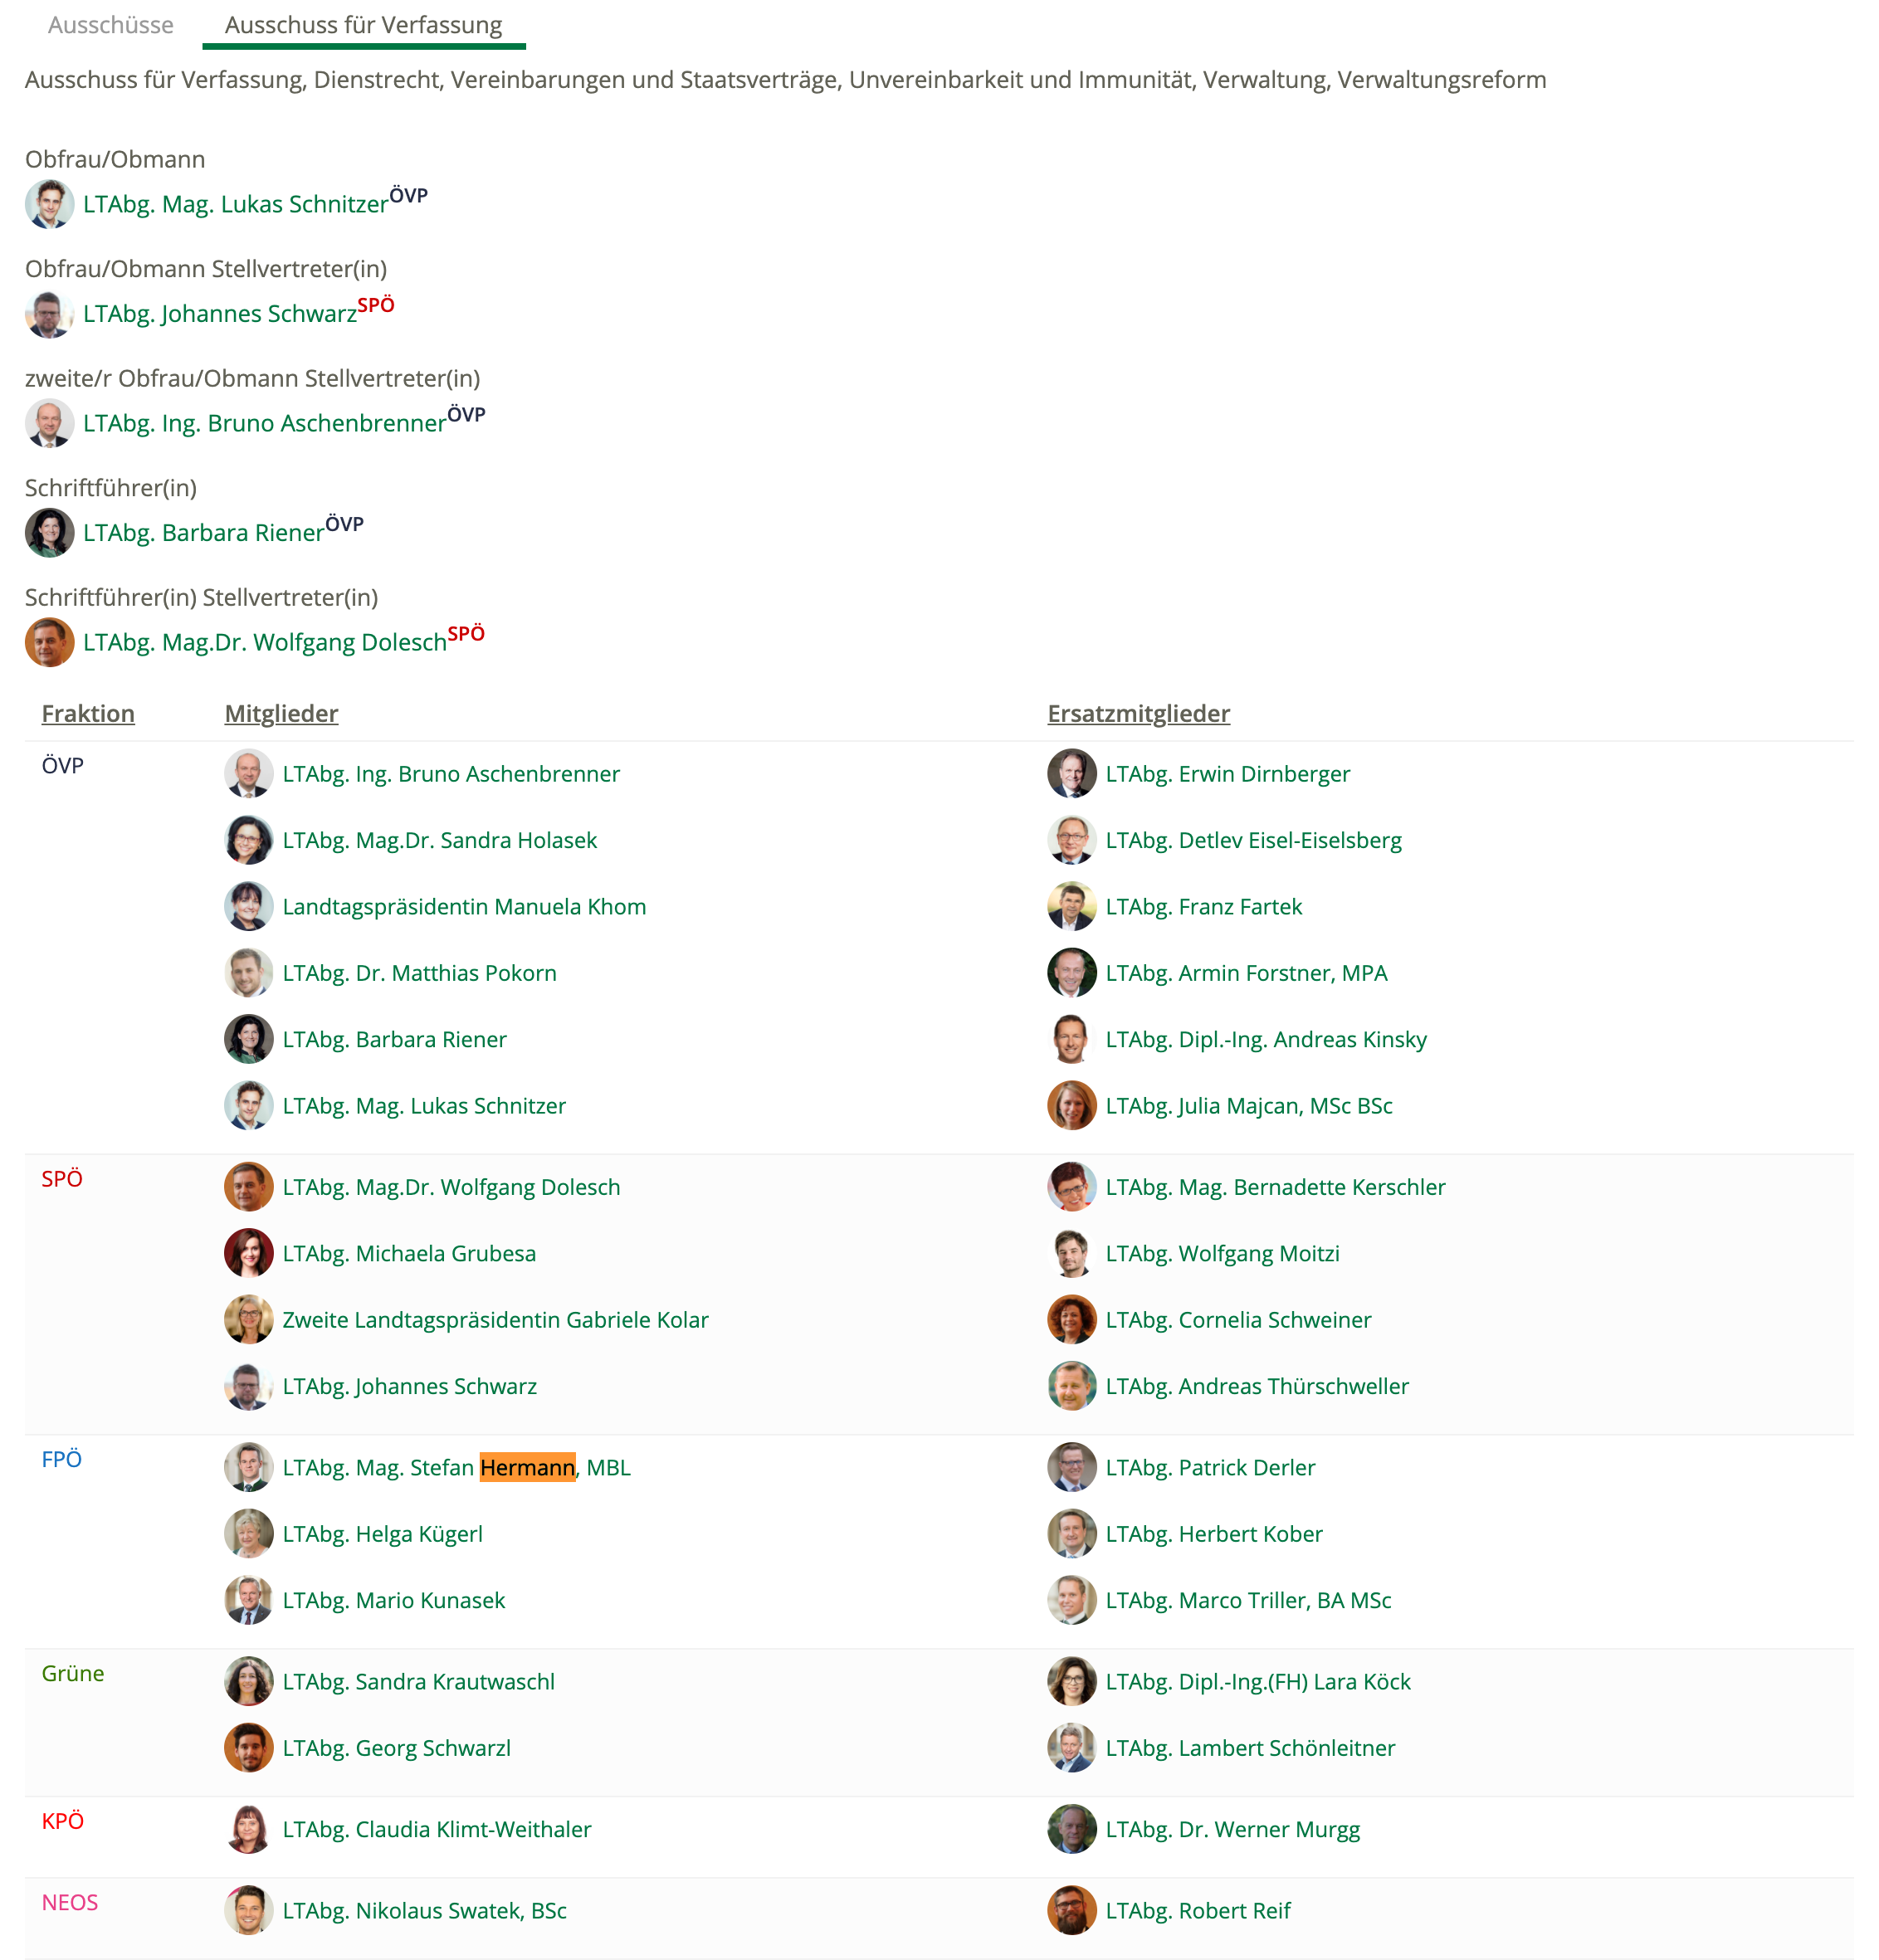Viewport: 1879px width, 1960px height.
Task: Open LTAbg. Mag. Stefan Hermann, MBL link
Action: point(457,1467)
